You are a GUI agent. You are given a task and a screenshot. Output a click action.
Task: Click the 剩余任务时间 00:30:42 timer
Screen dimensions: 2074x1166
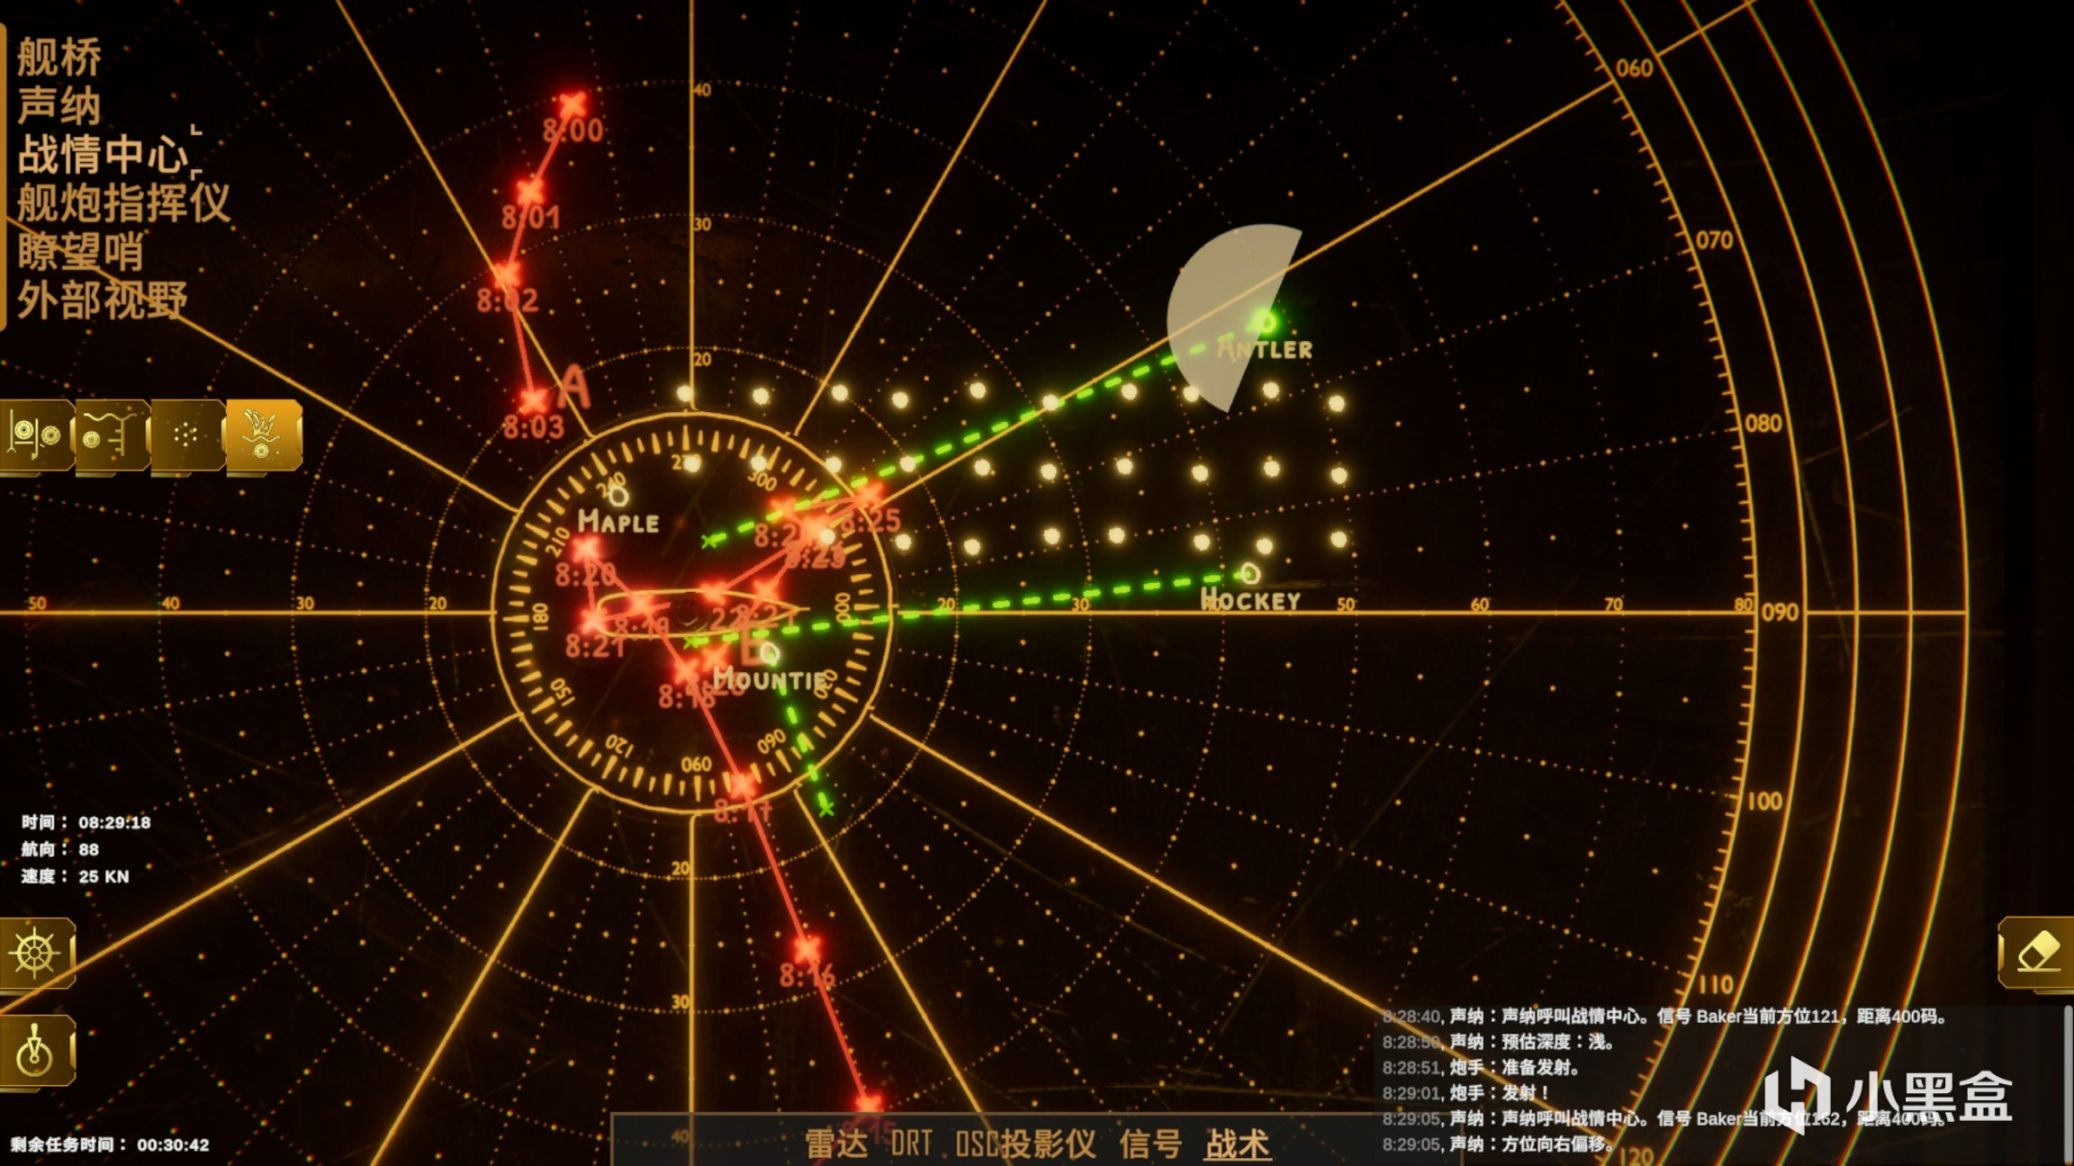[110, 1144]
